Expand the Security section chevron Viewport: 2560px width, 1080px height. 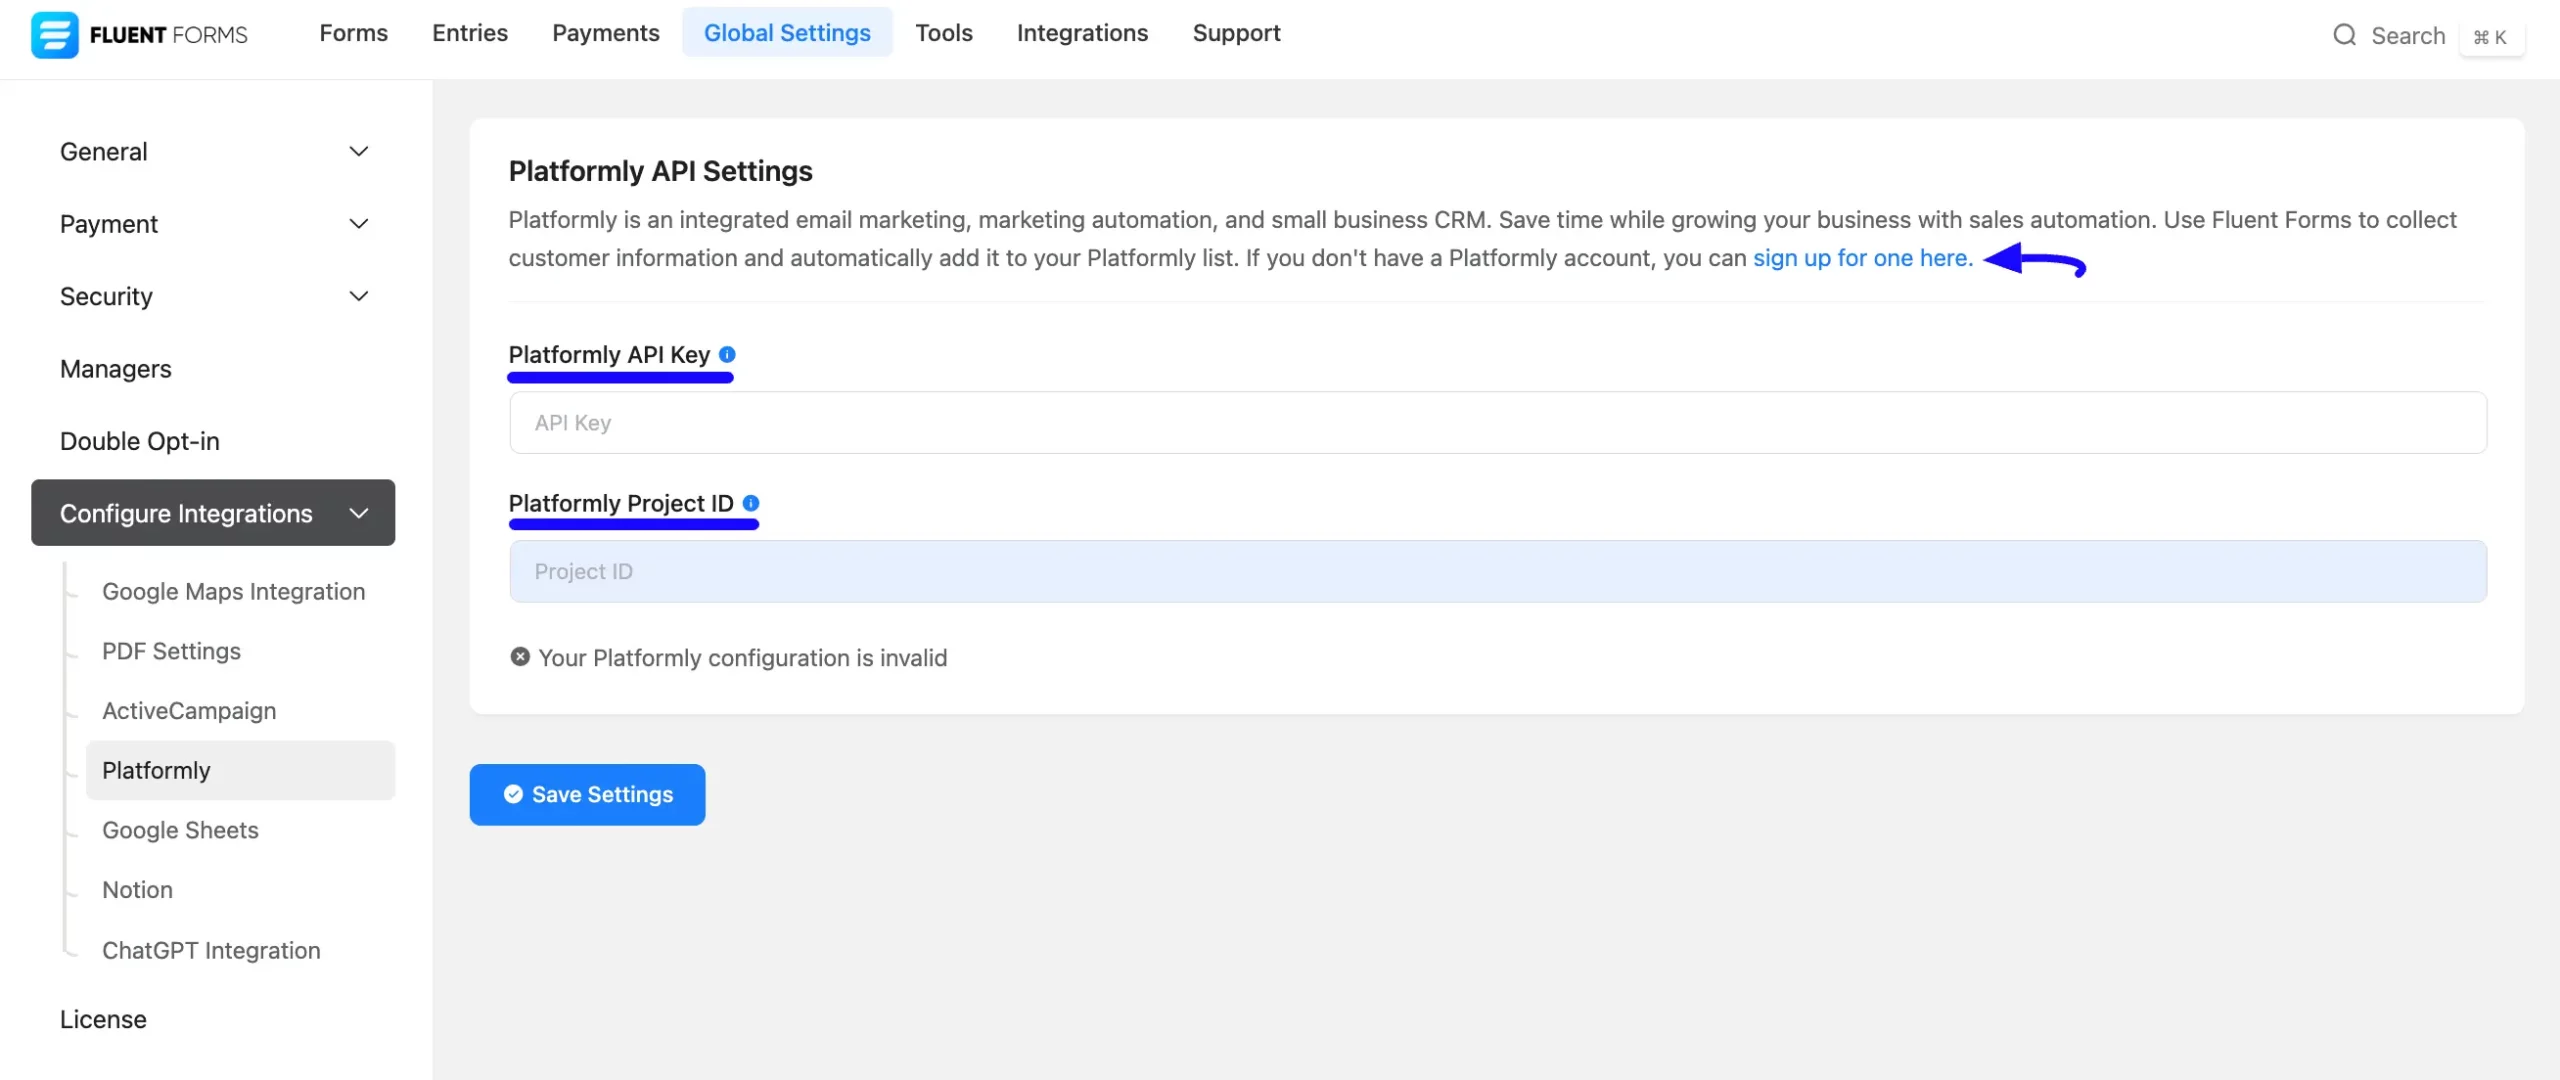[359, 296]
